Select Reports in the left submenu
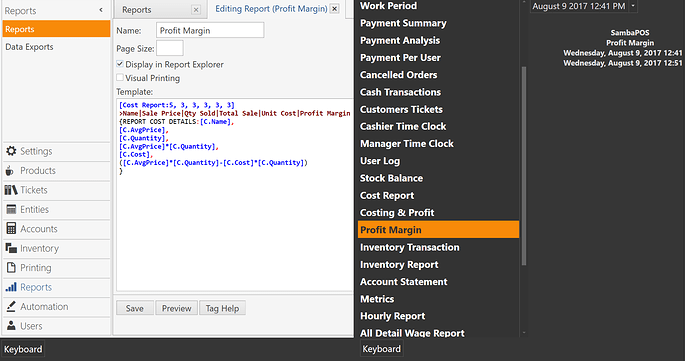 56,29
